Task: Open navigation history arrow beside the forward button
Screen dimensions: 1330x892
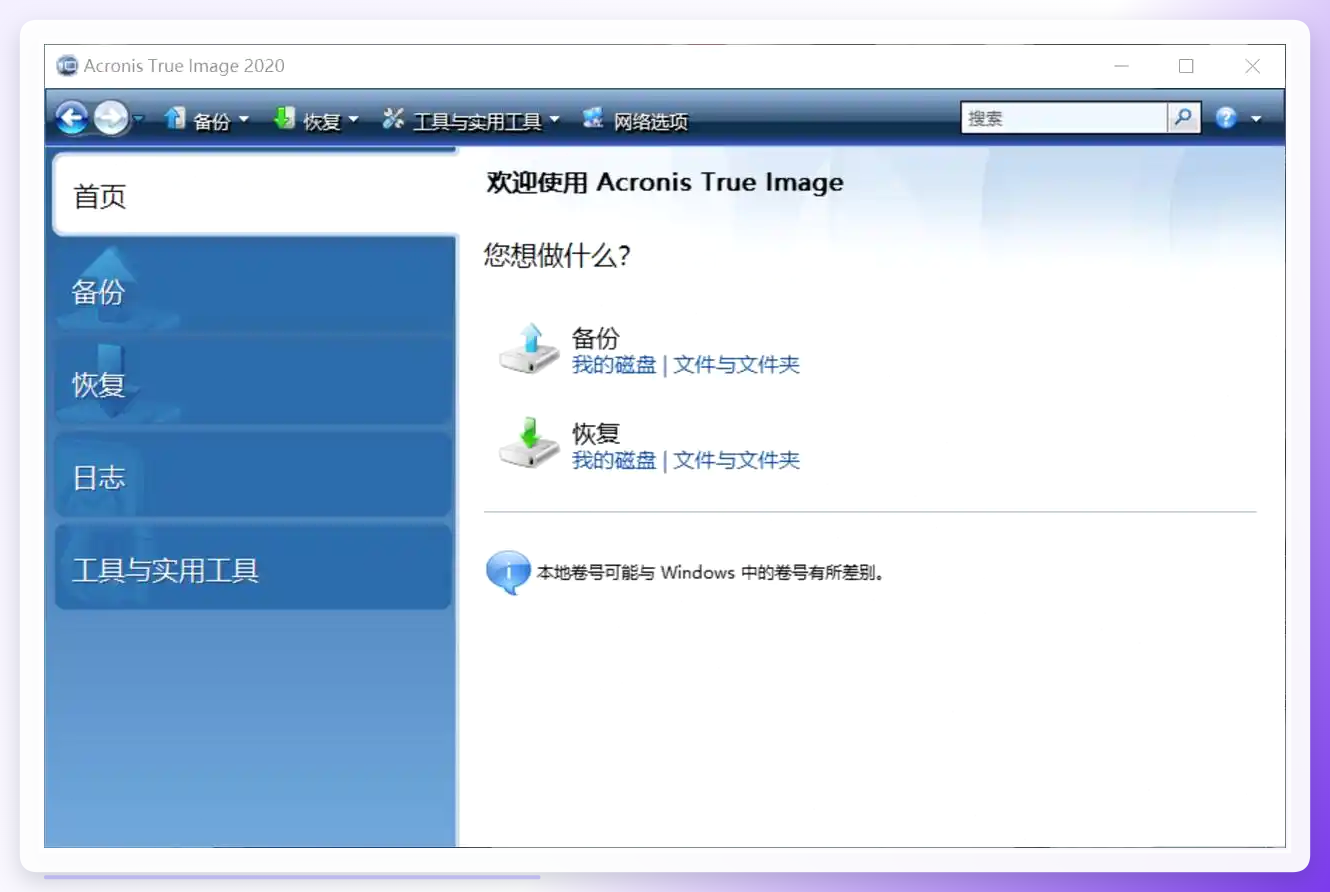Action: click(x=139, y=119)
